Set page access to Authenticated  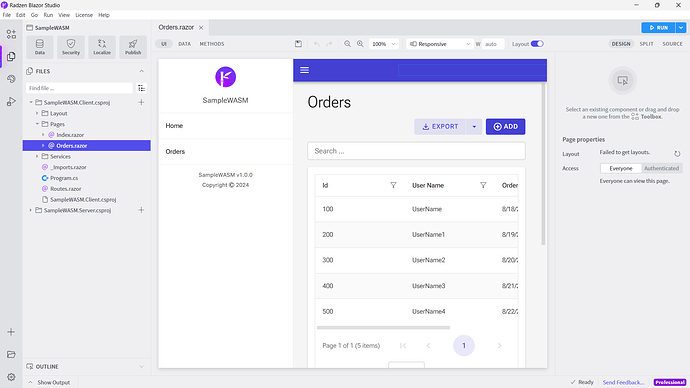(x=661, y=168)
